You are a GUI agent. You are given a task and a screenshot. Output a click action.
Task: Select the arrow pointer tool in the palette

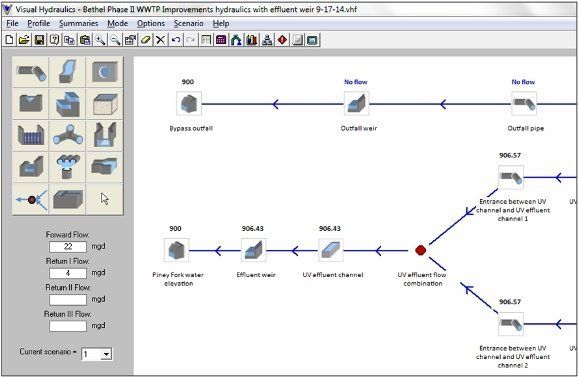[x=105, y=199]
